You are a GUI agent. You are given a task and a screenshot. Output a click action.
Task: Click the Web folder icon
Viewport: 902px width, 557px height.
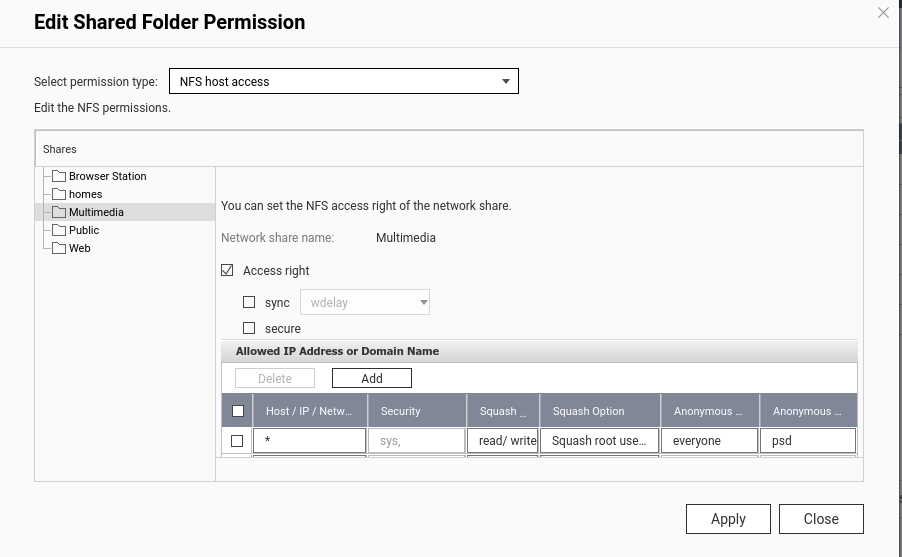click(x=59, y=248)
